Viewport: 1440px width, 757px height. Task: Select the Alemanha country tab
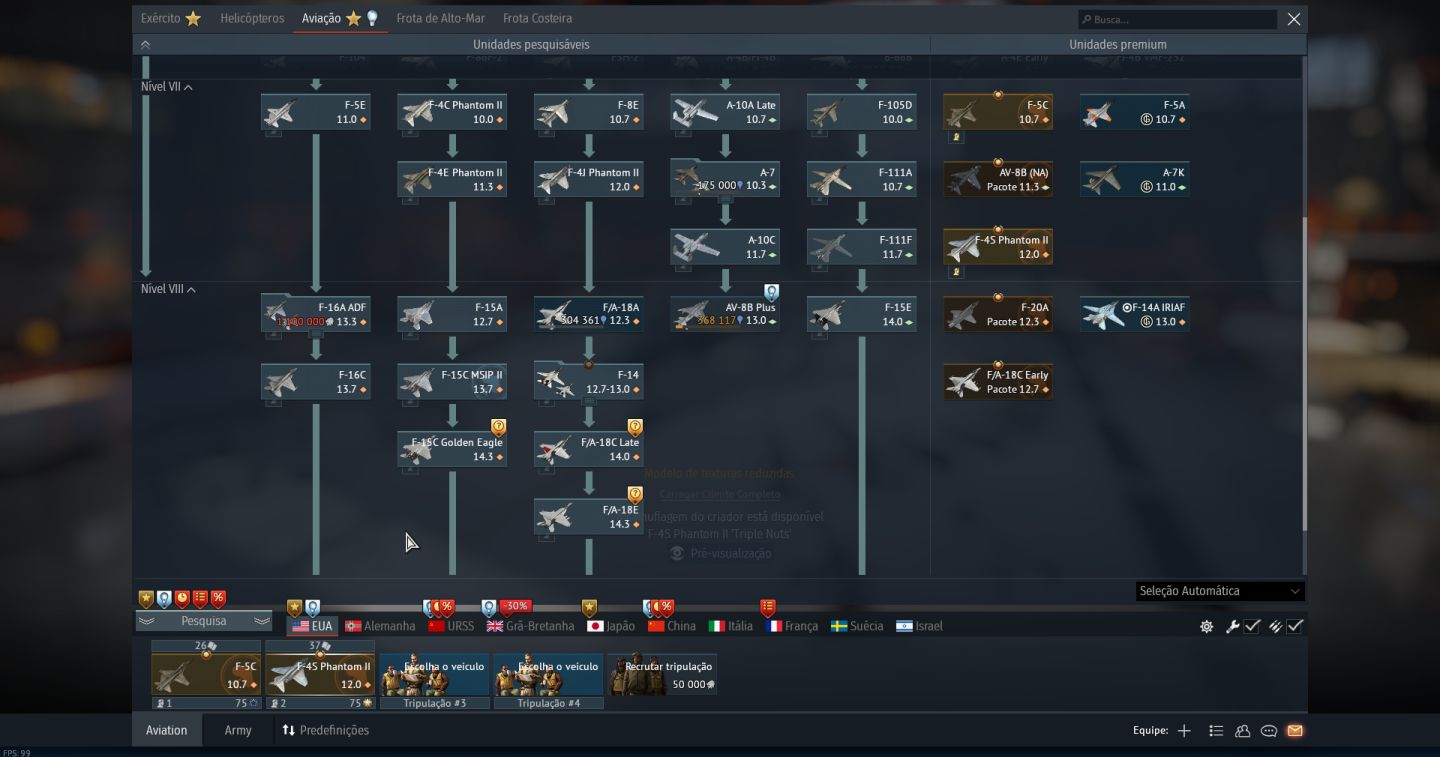click(x=380, y=626)
